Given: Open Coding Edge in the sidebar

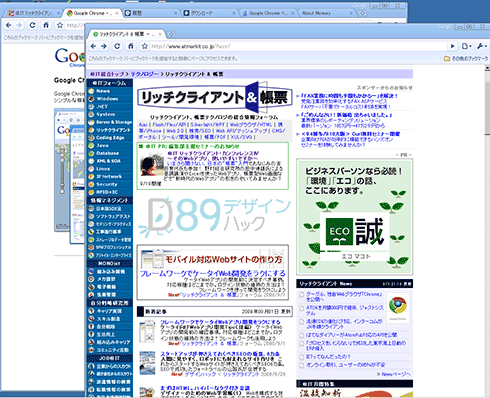Looking at the screenshot, I should click(x=110, y=138).
